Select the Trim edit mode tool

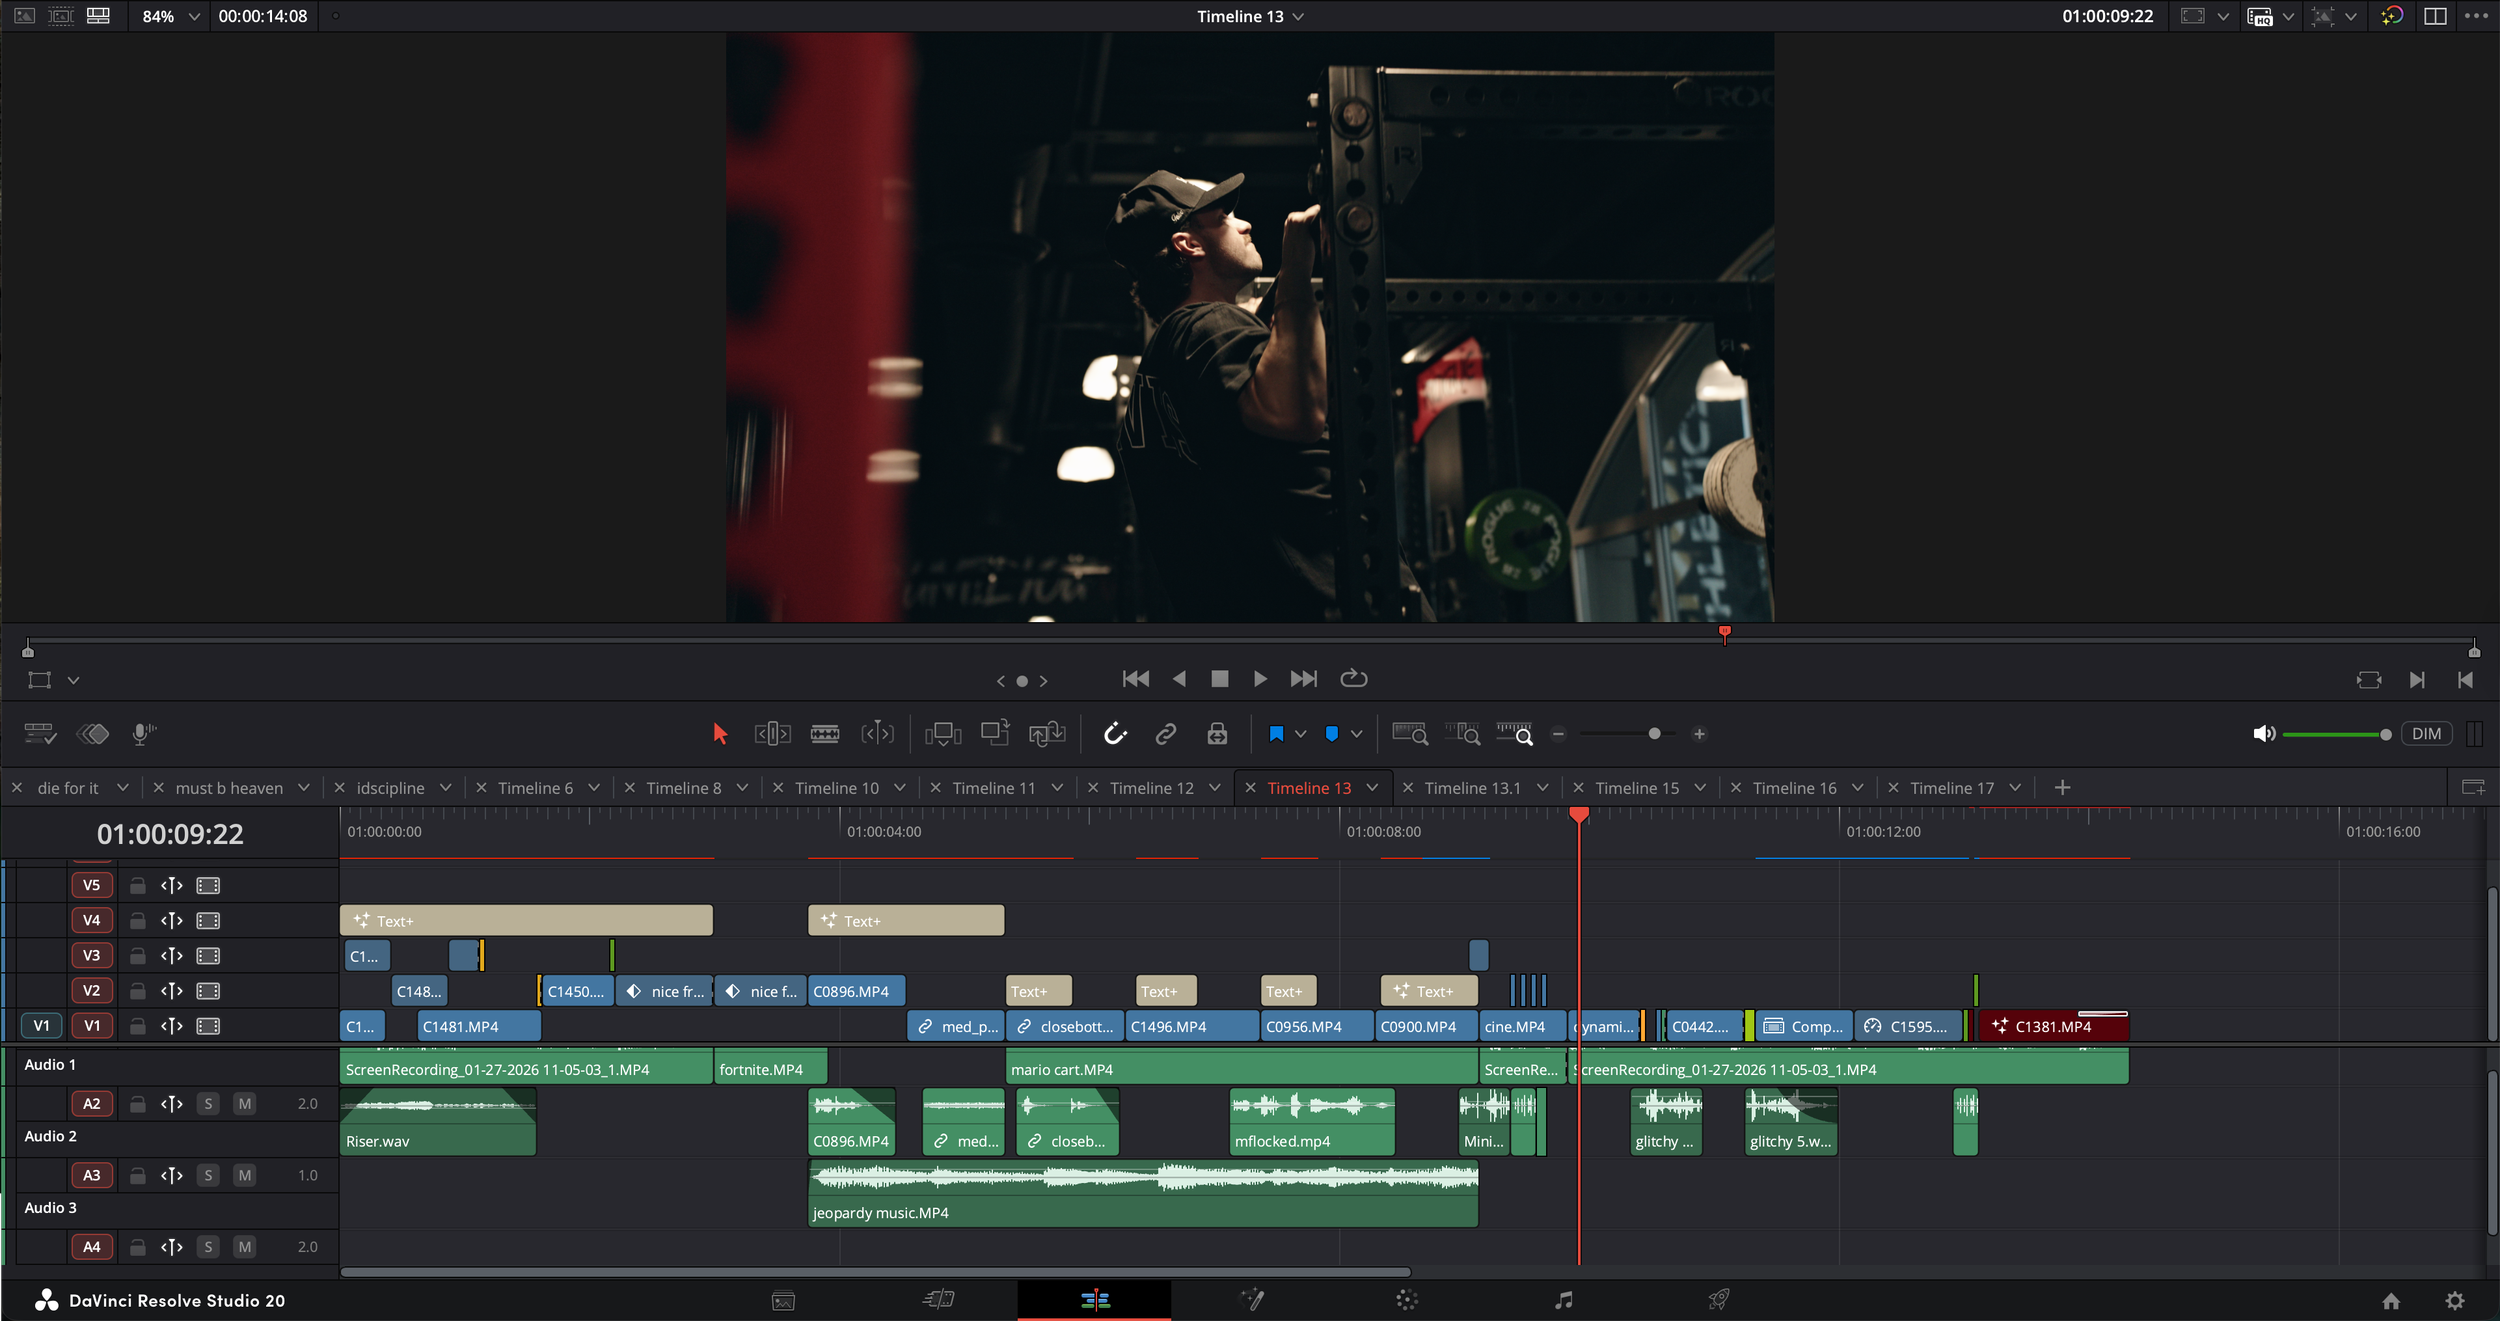point(772,734)
